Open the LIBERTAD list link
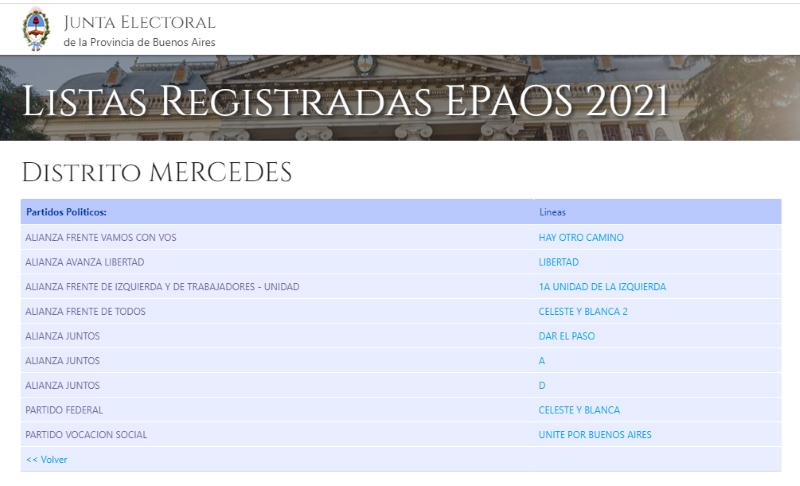Screen dimensions: 800x486 (x=558, y=262)
